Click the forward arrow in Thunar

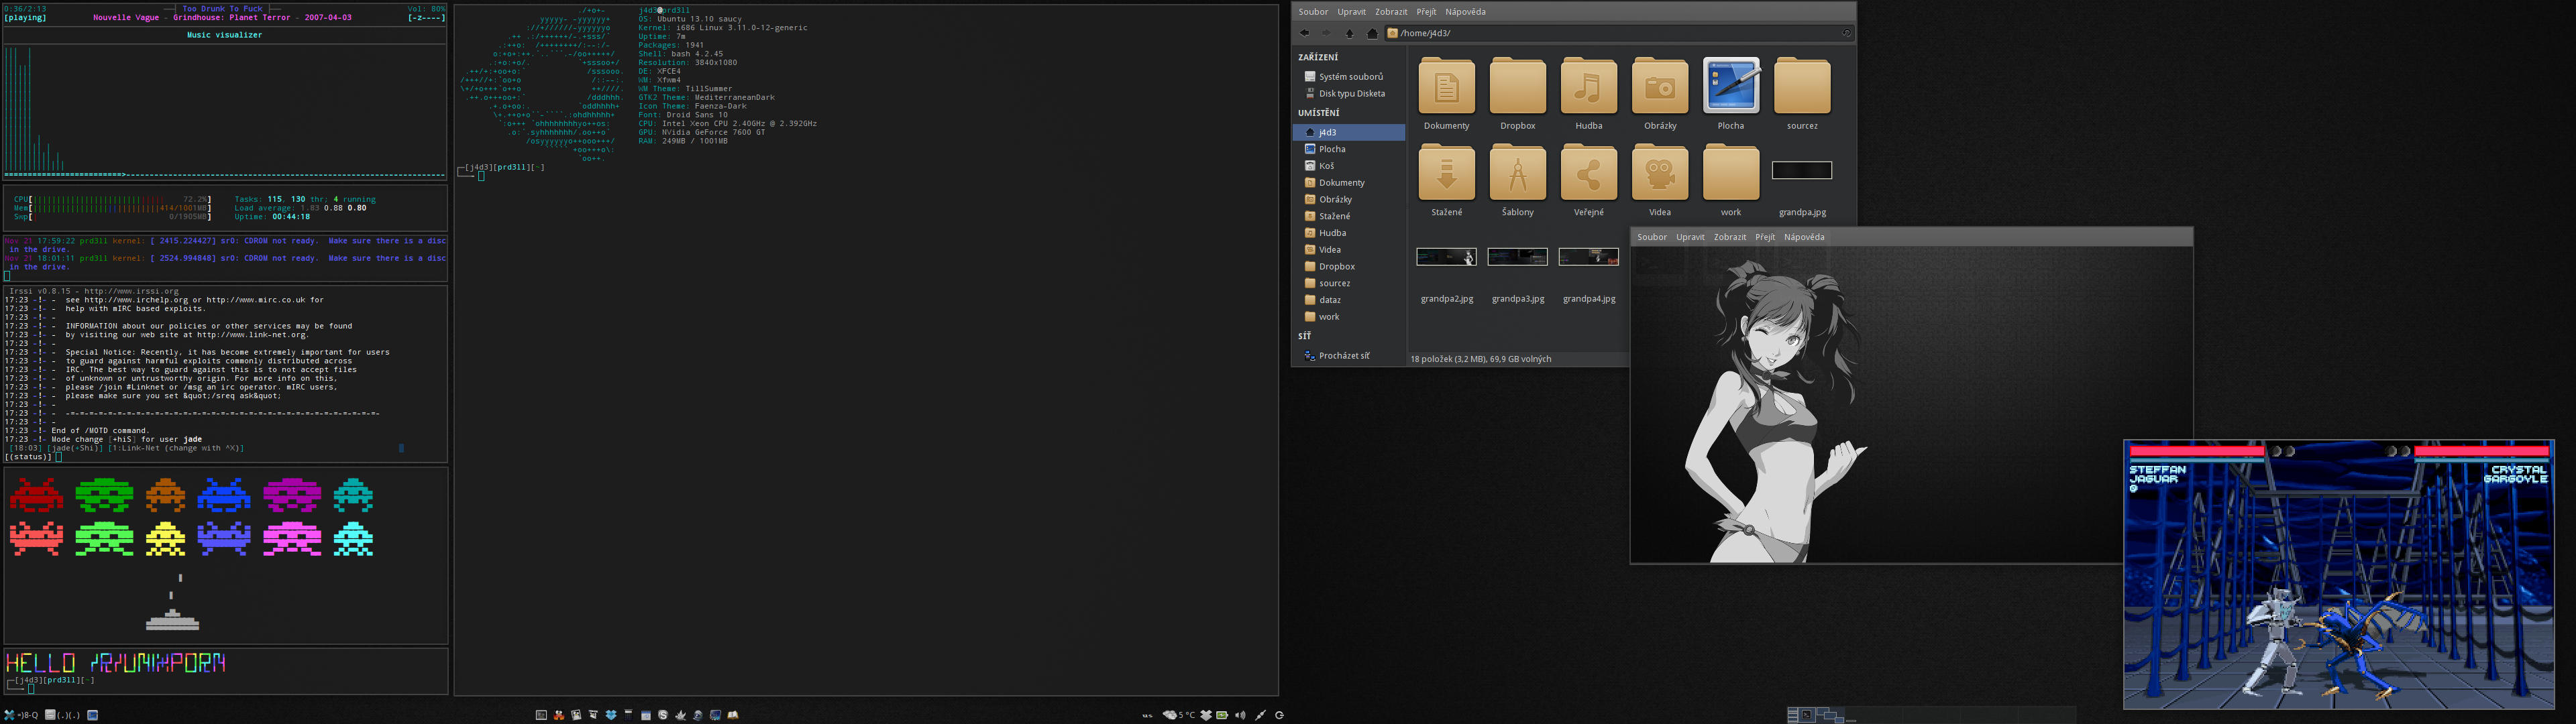tap(1326, 33)
